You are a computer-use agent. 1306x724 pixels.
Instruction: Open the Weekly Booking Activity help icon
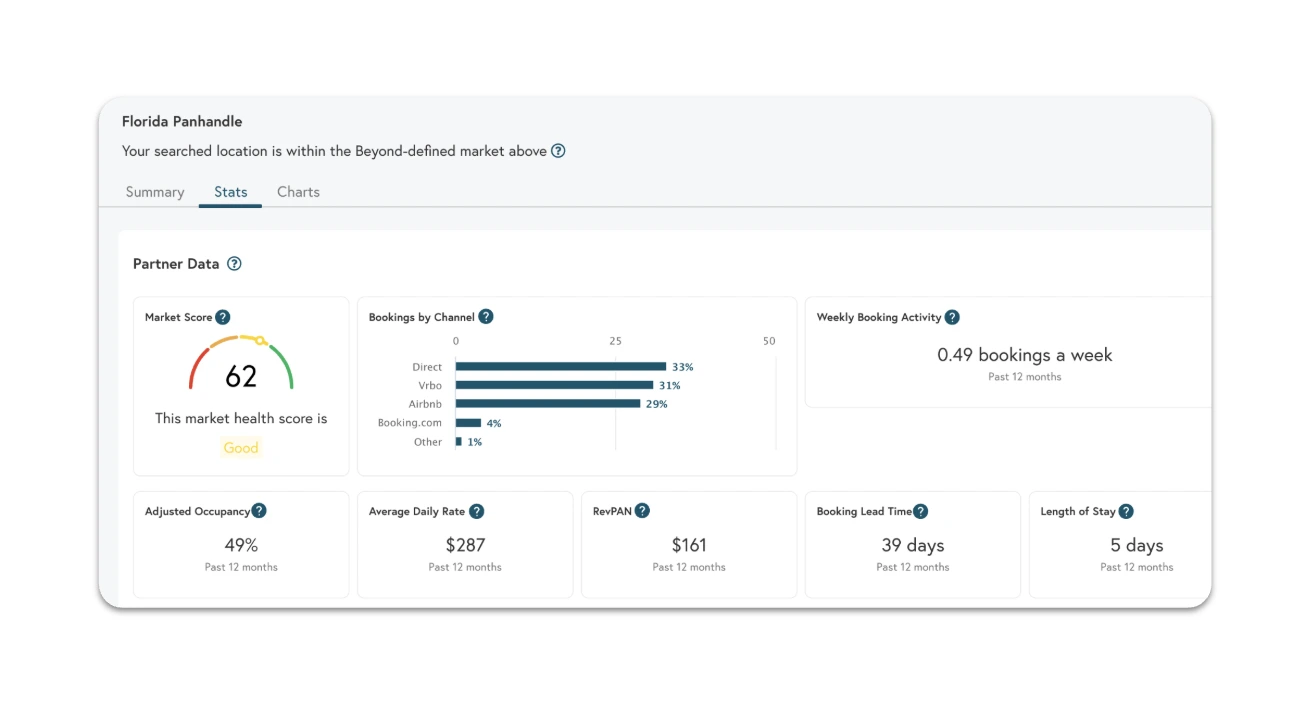(x=950, y=317)
